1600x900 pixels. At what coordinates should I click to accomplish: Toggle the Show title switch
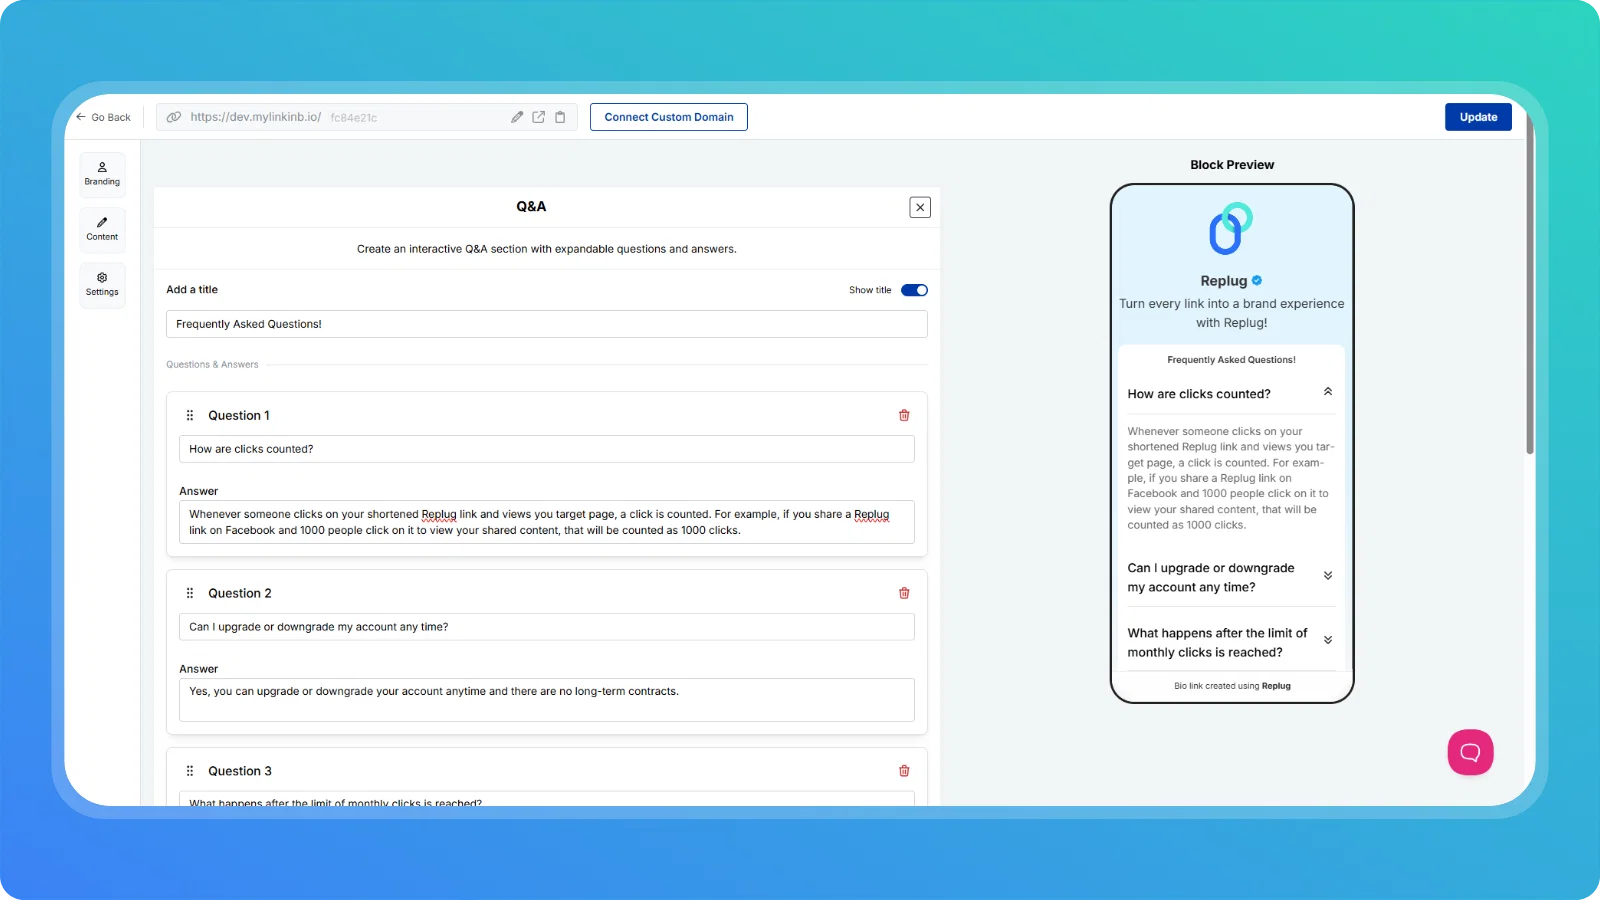pyautogui.click(x=914, y=290)
